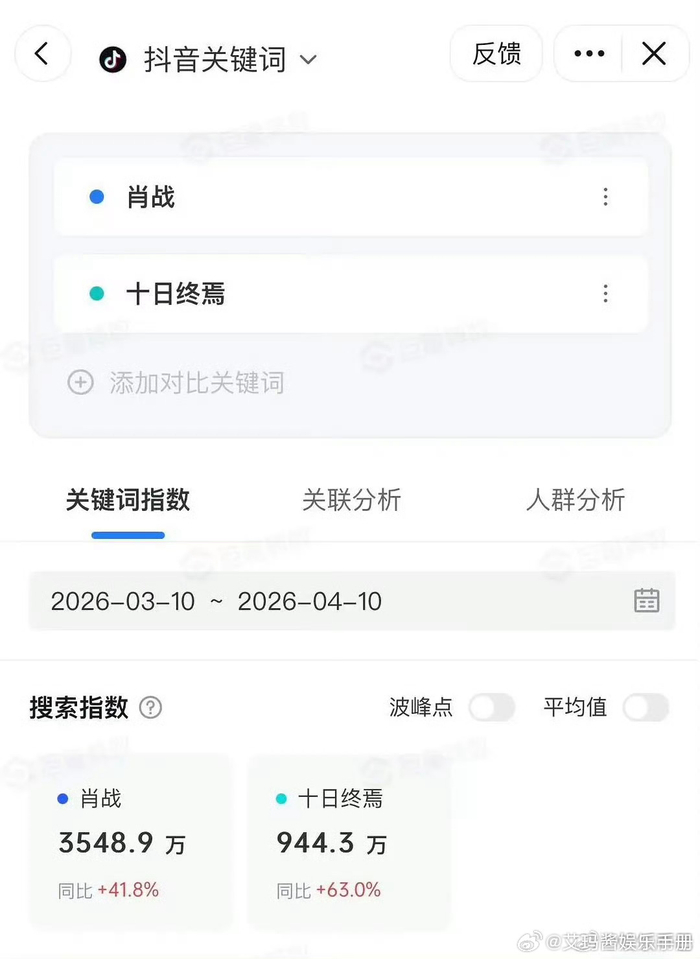
Task: Click the blue dot beside 肖战 keyword
Action: pyautogui.click(x=97, y=197)
